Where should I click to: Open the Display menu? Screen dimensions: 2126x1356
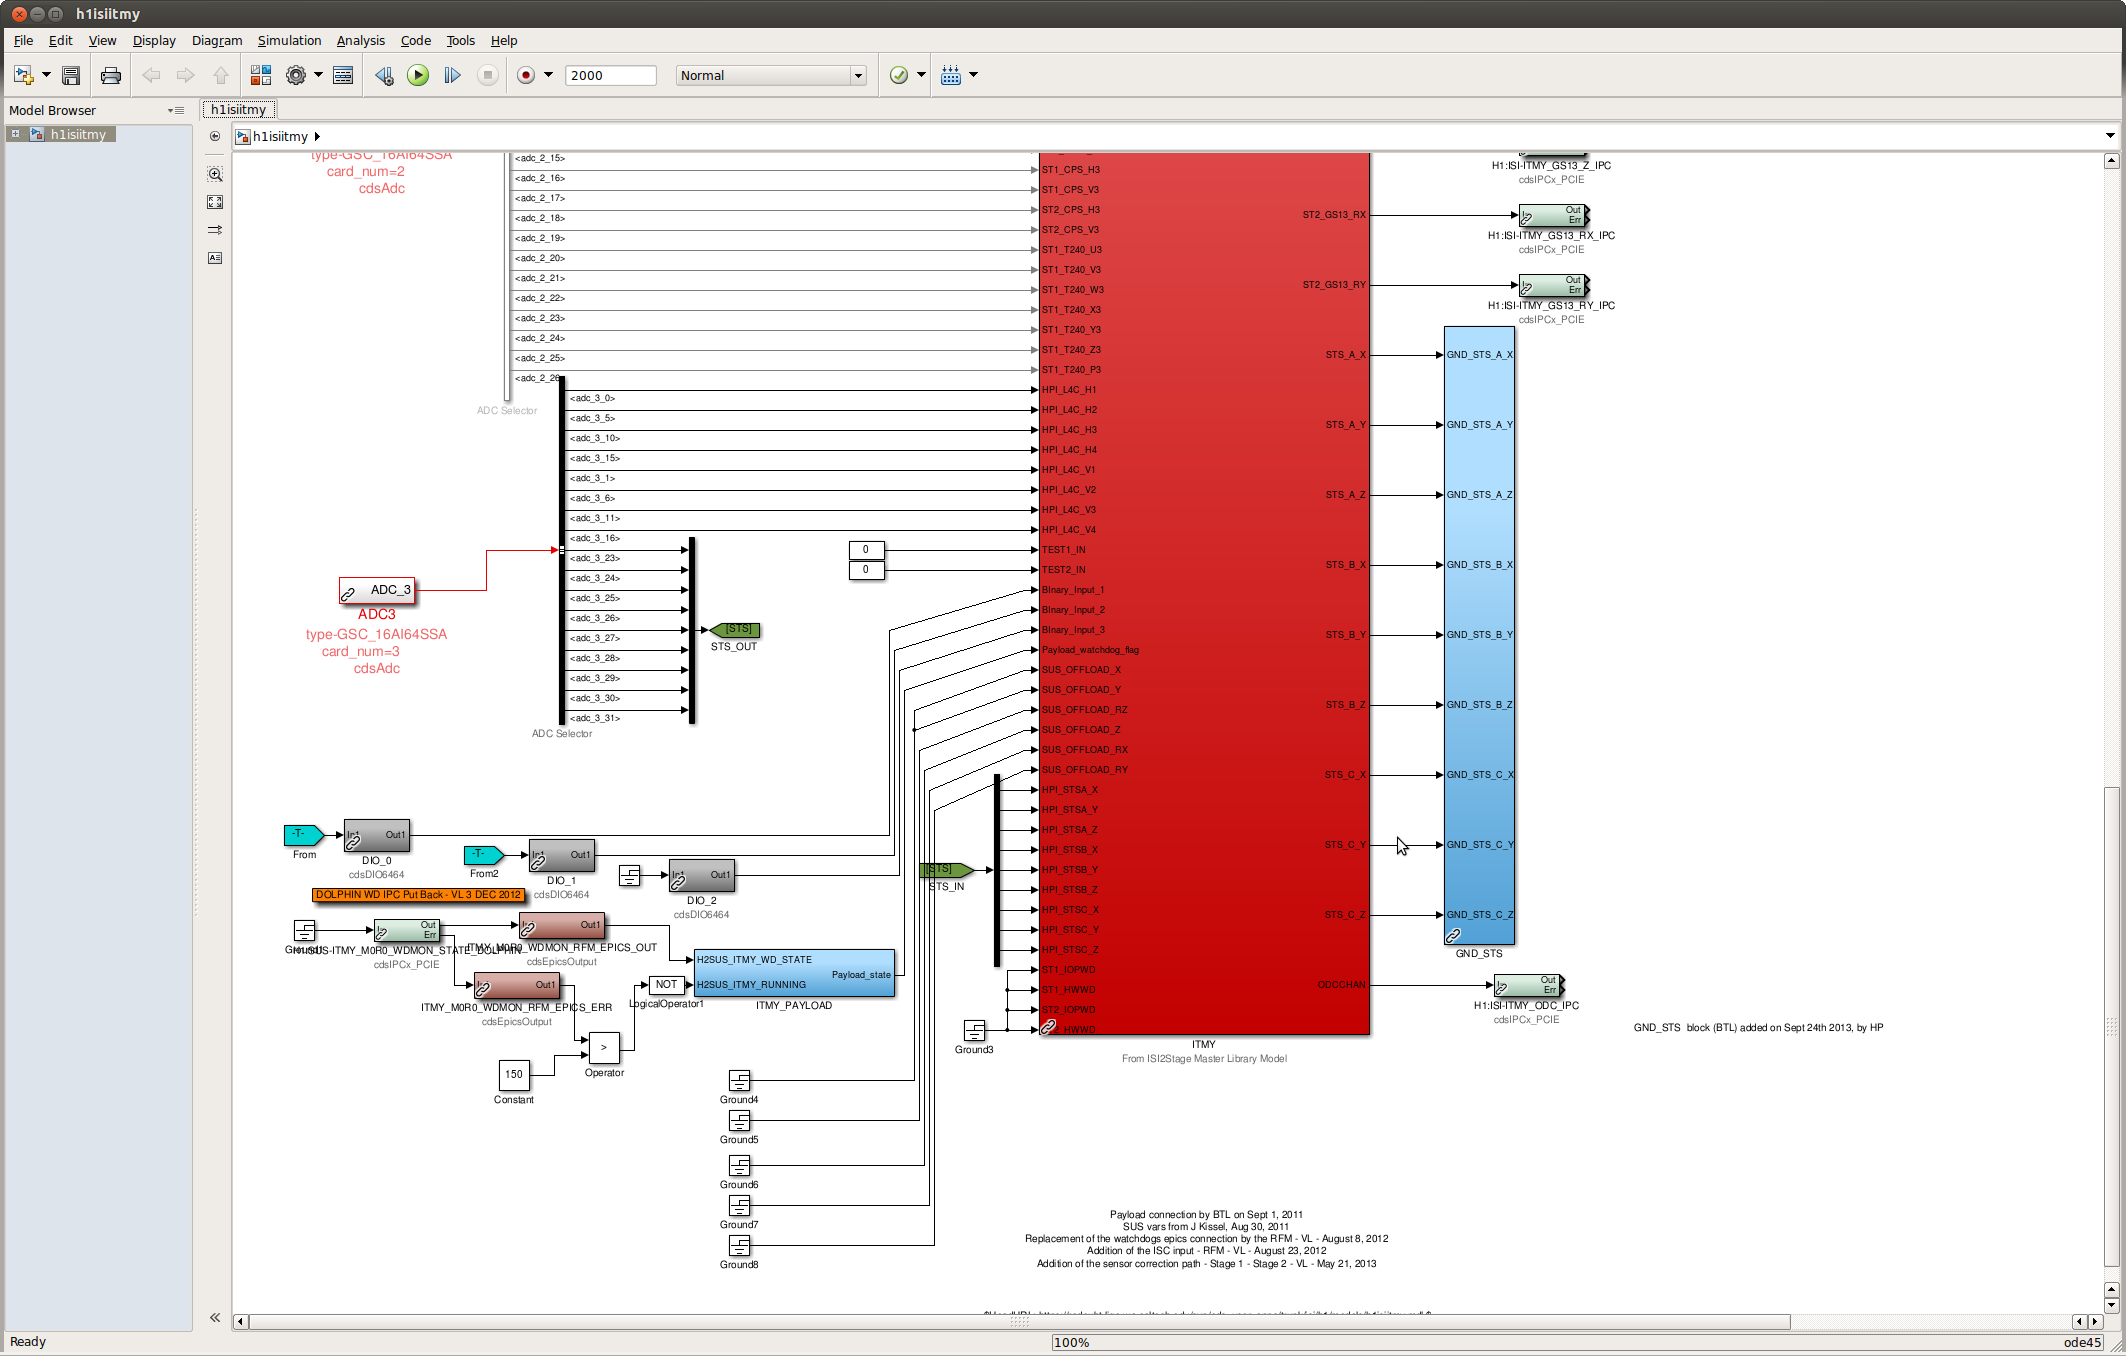154,40
